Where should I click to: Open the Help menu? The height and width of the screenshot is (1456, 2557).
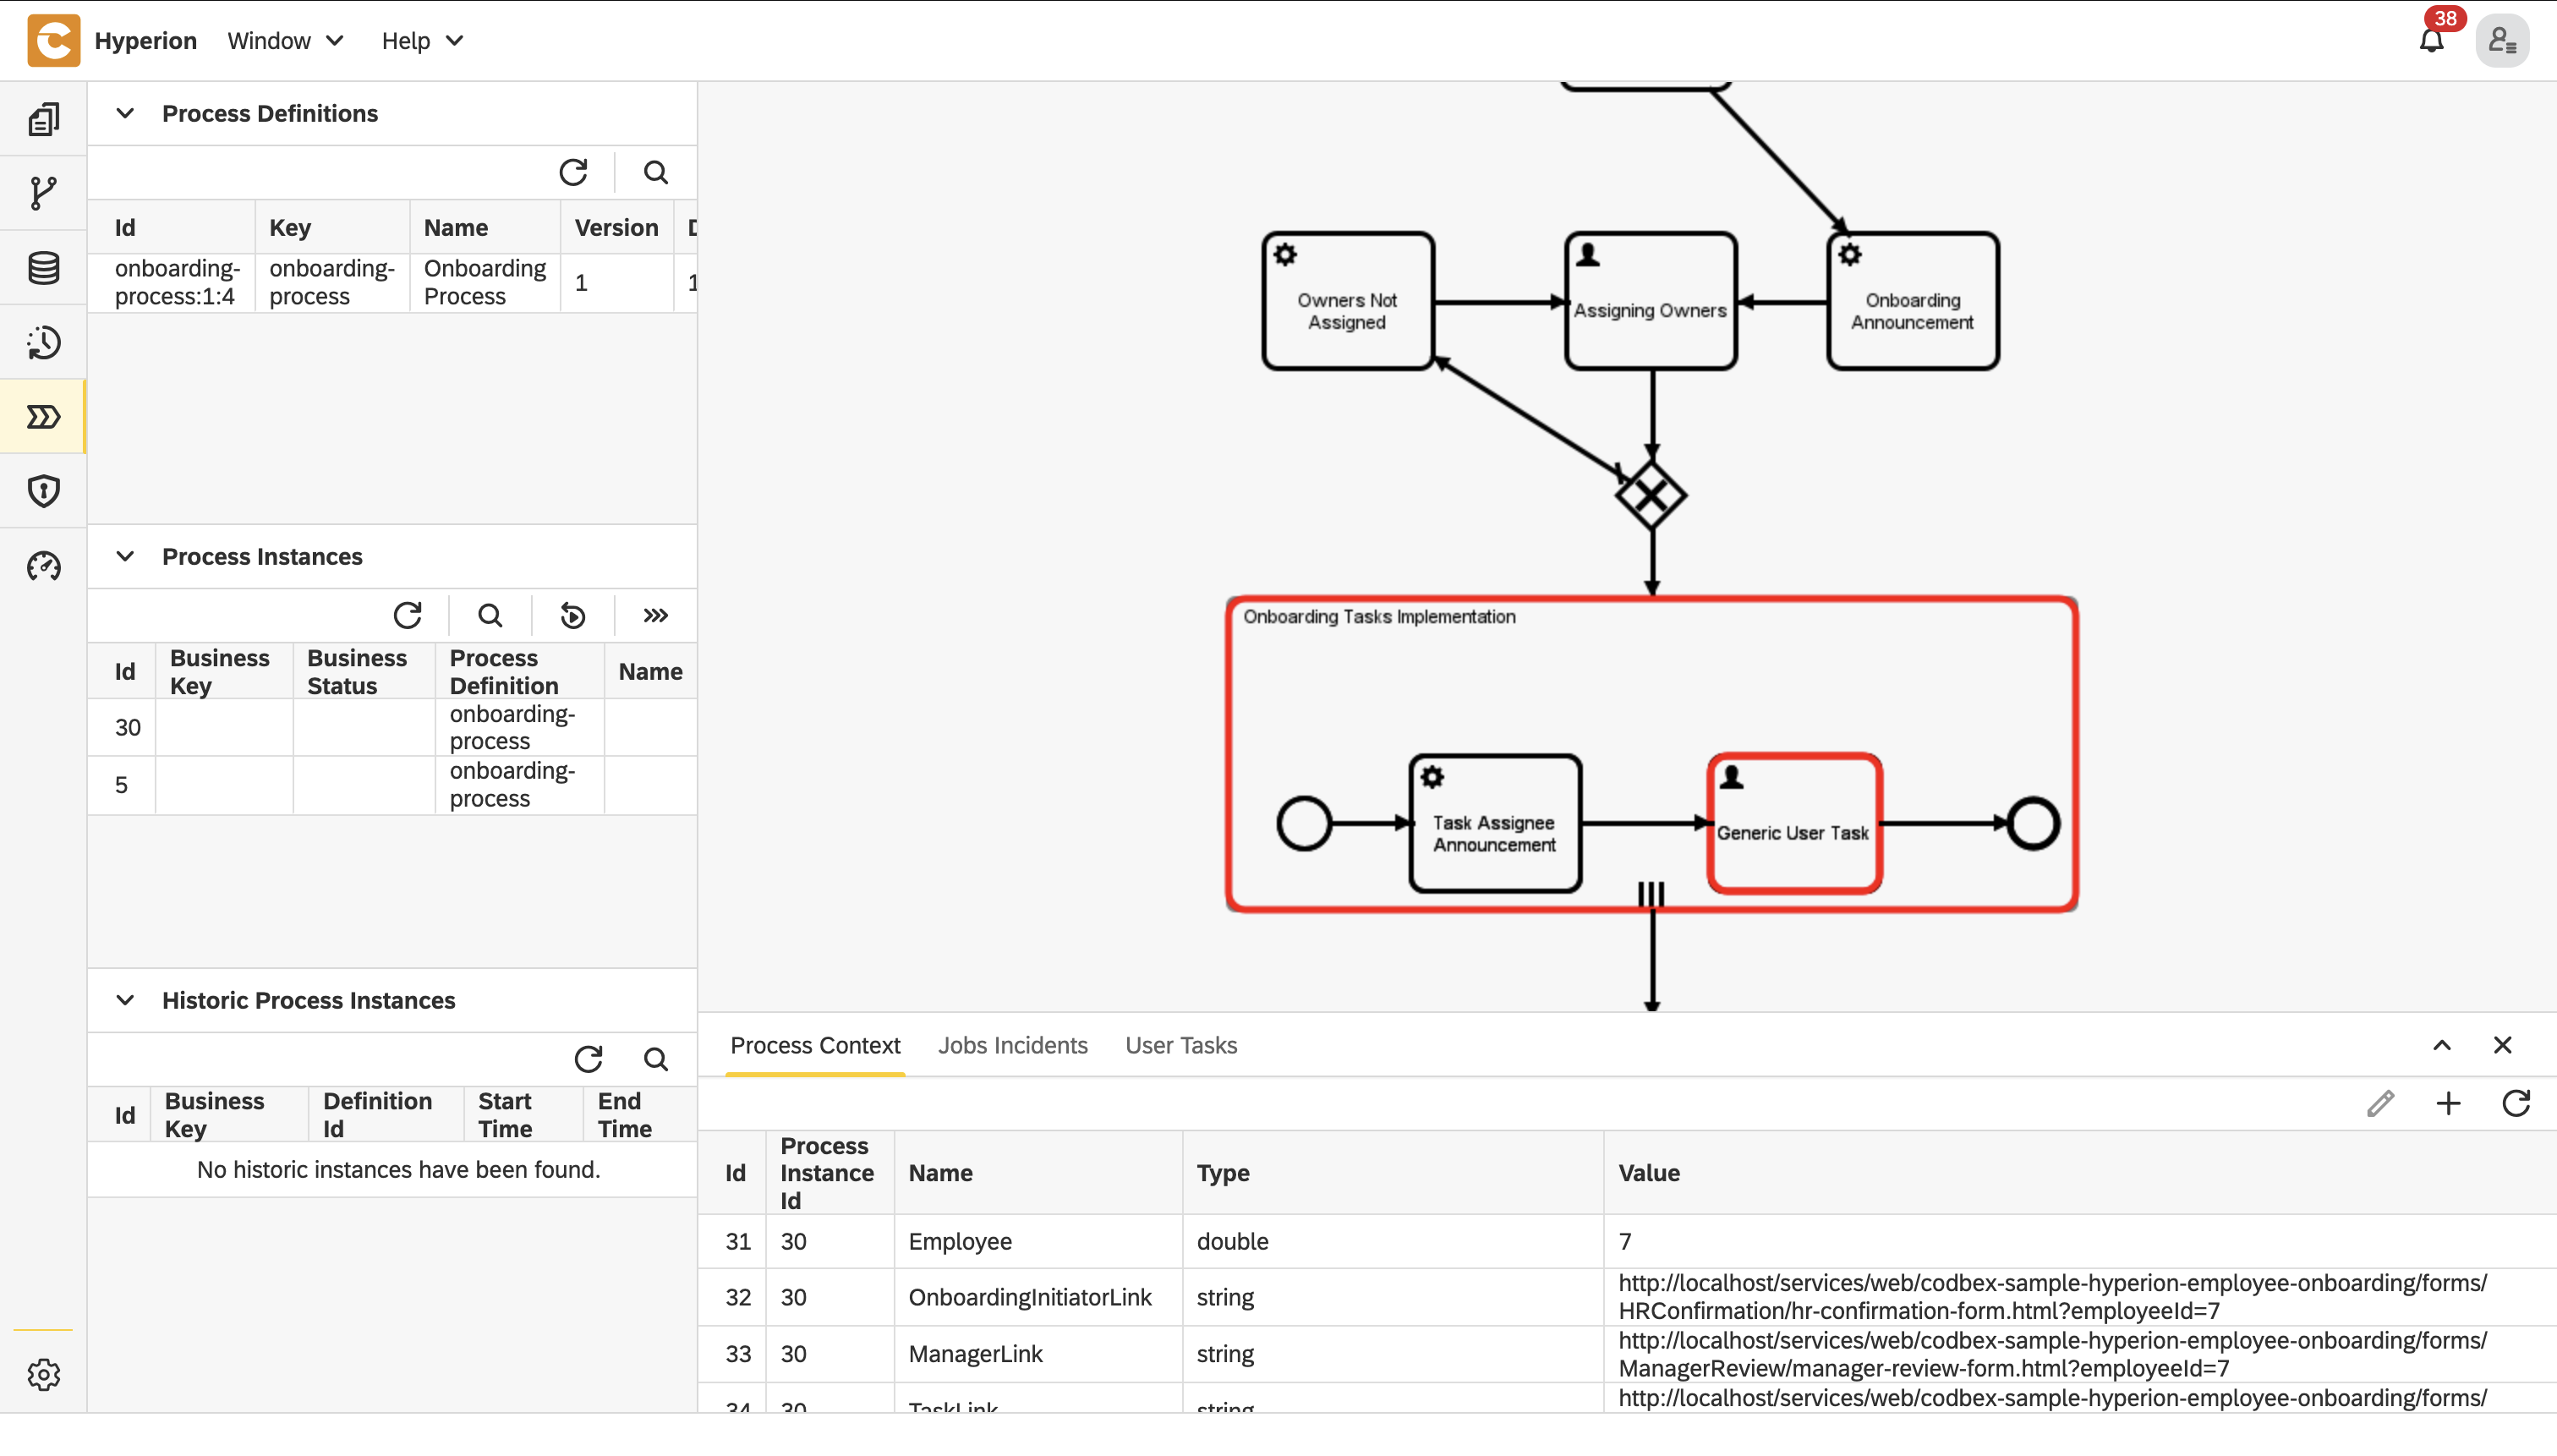click(x=422, y=41)
